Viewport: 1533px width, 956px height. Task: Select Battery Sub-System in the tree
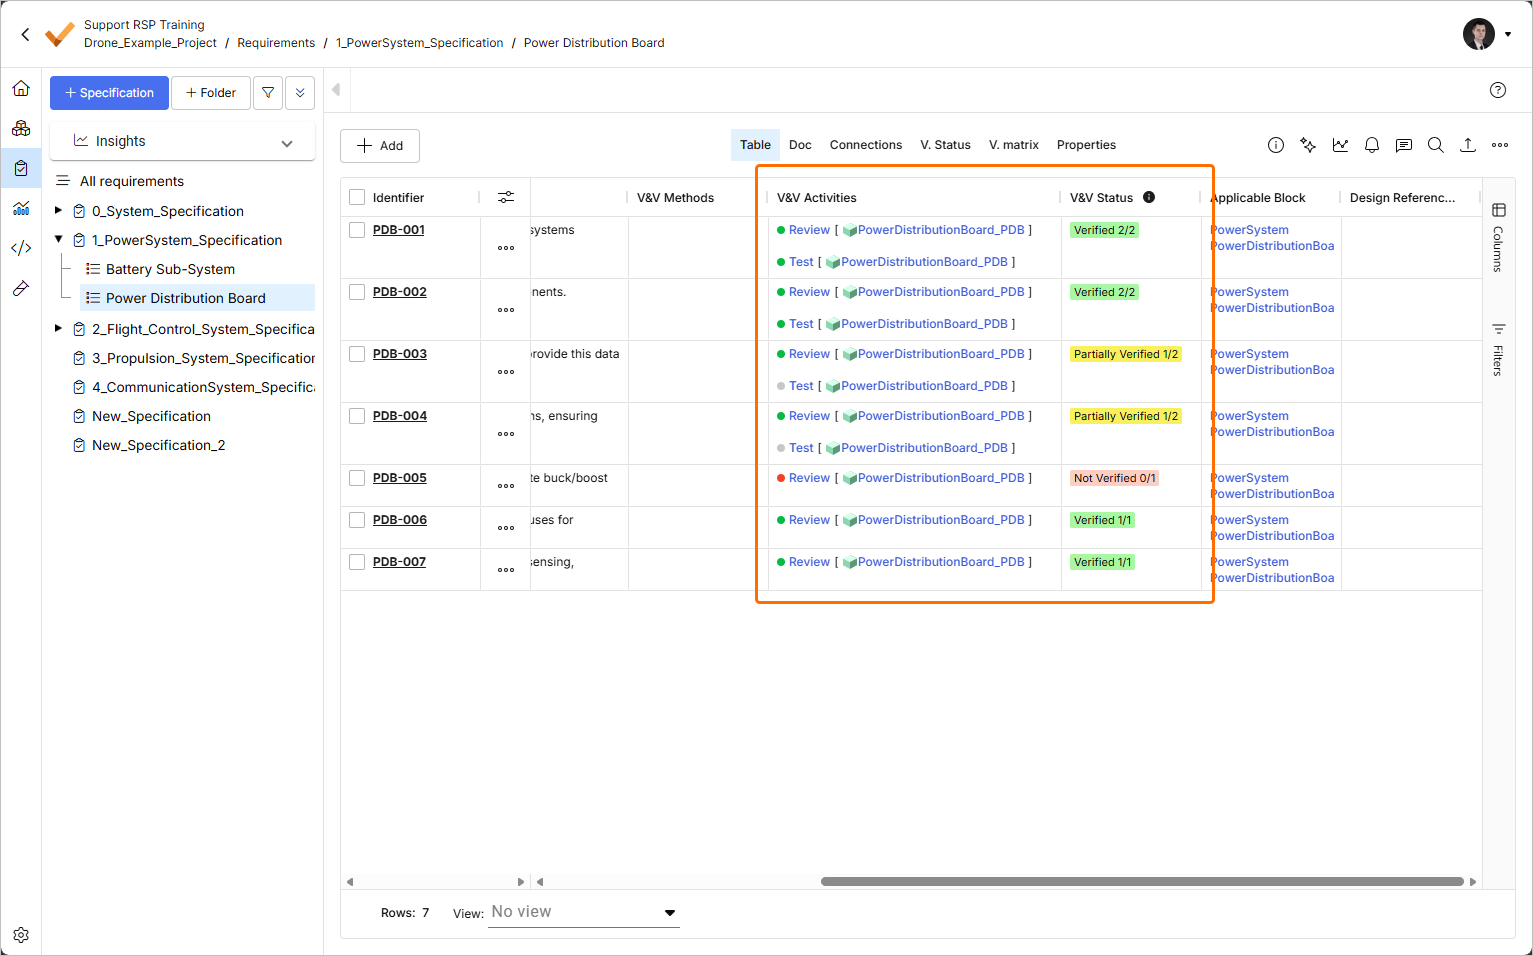170,269
